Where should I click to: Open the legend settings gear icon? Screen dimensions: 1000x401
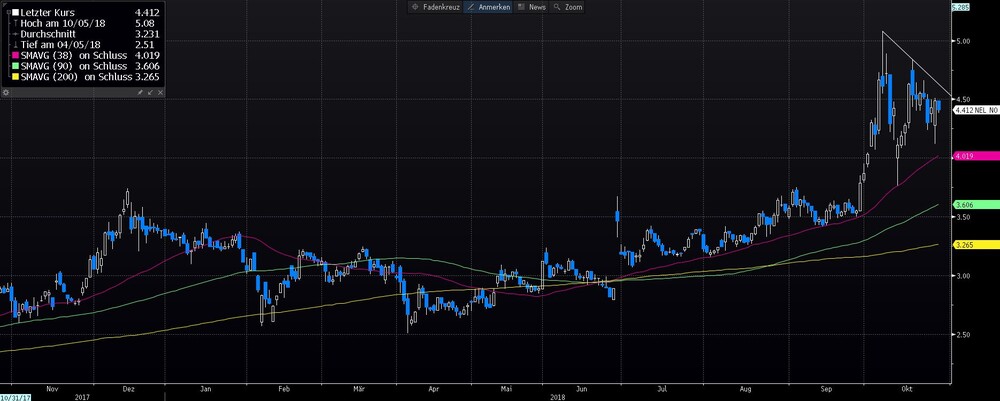pos(6,92)
